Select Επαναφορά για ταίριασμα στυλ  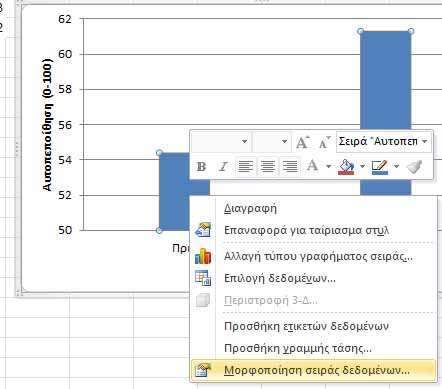click(x=314, y=230)
